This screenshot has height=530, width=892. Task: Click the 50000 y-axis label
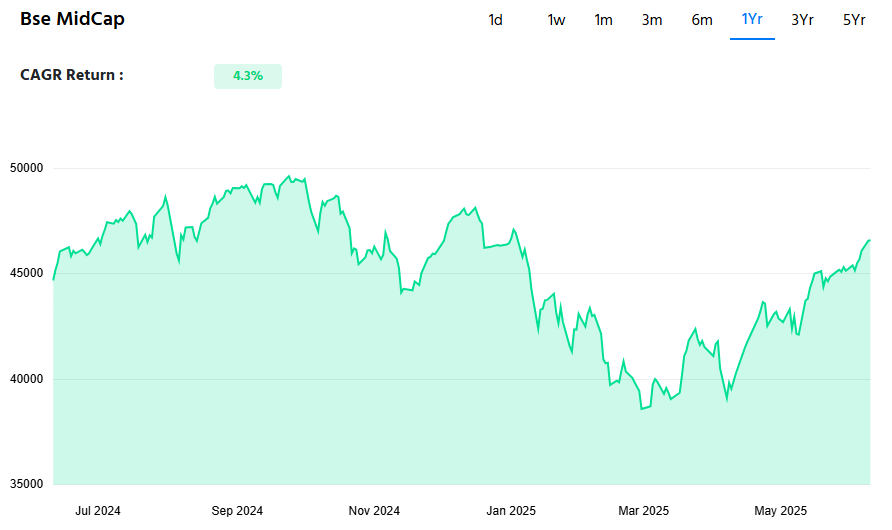(x=27, y=168)
